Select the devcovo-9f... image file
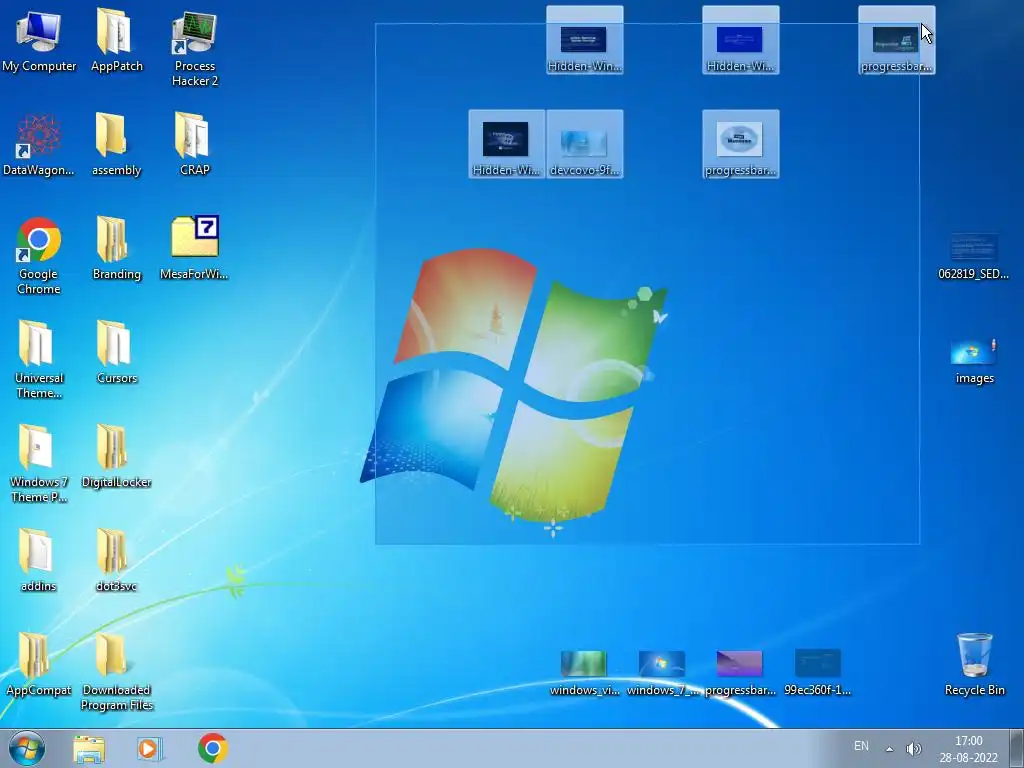Screen dimensions: 1024x768 (x=584, y=144)
